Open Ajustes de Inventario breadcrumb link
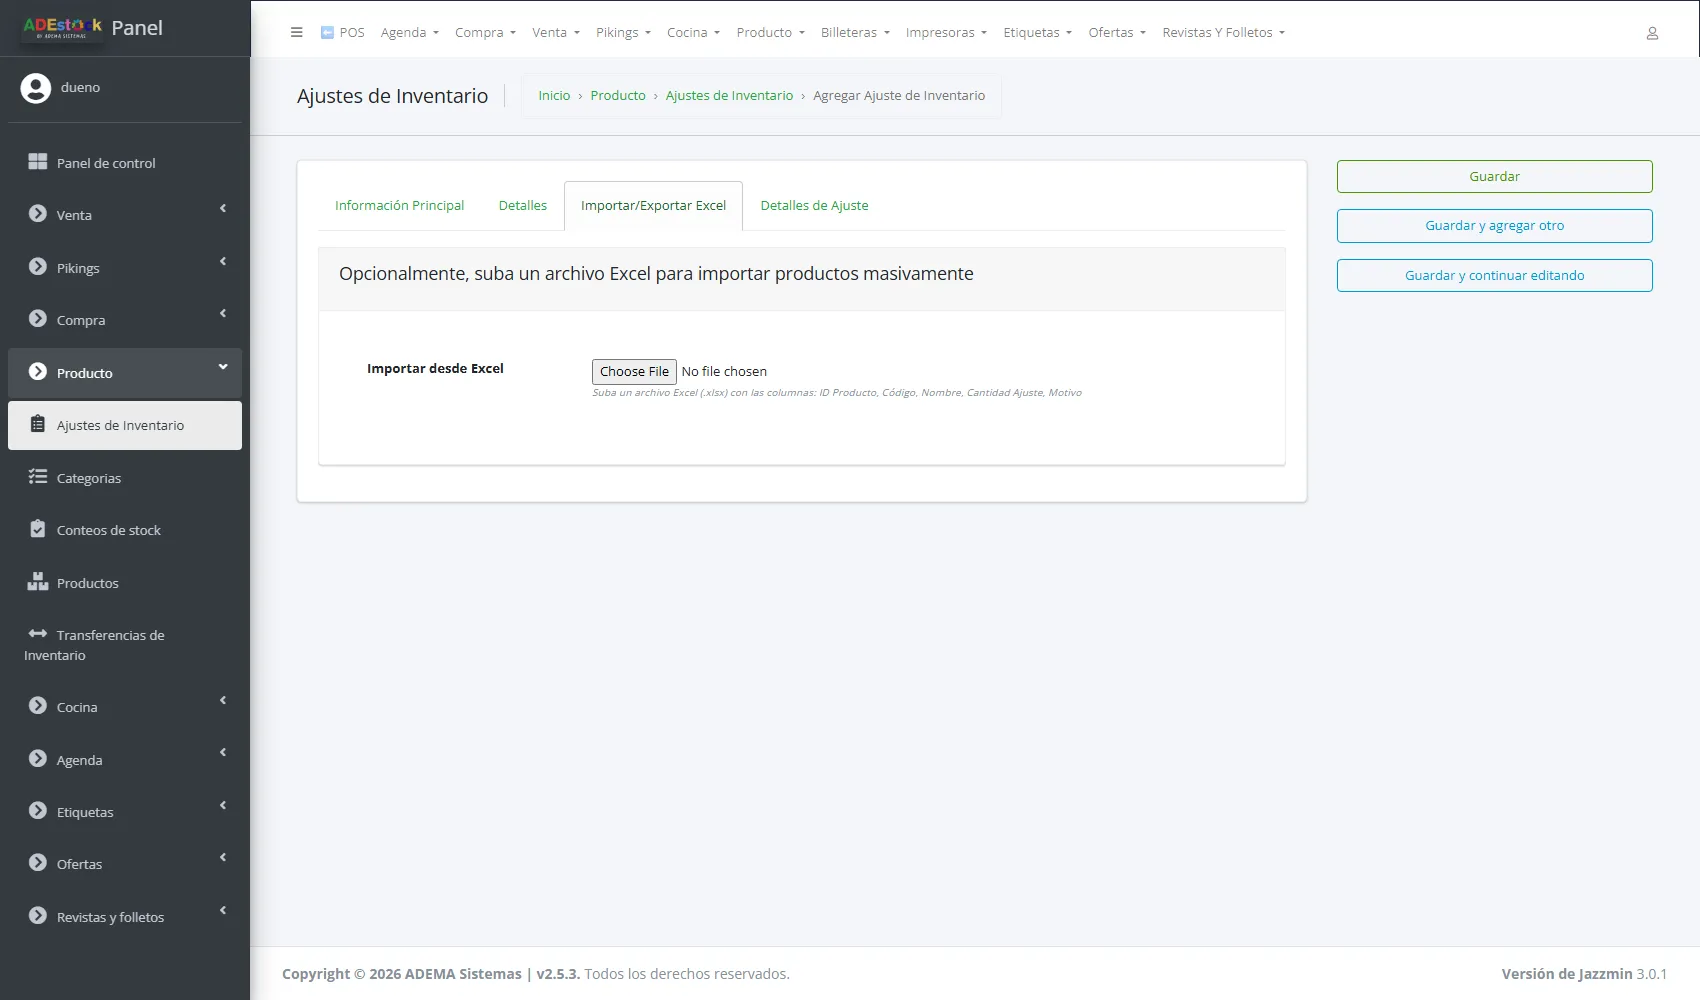 coord(729,96)
